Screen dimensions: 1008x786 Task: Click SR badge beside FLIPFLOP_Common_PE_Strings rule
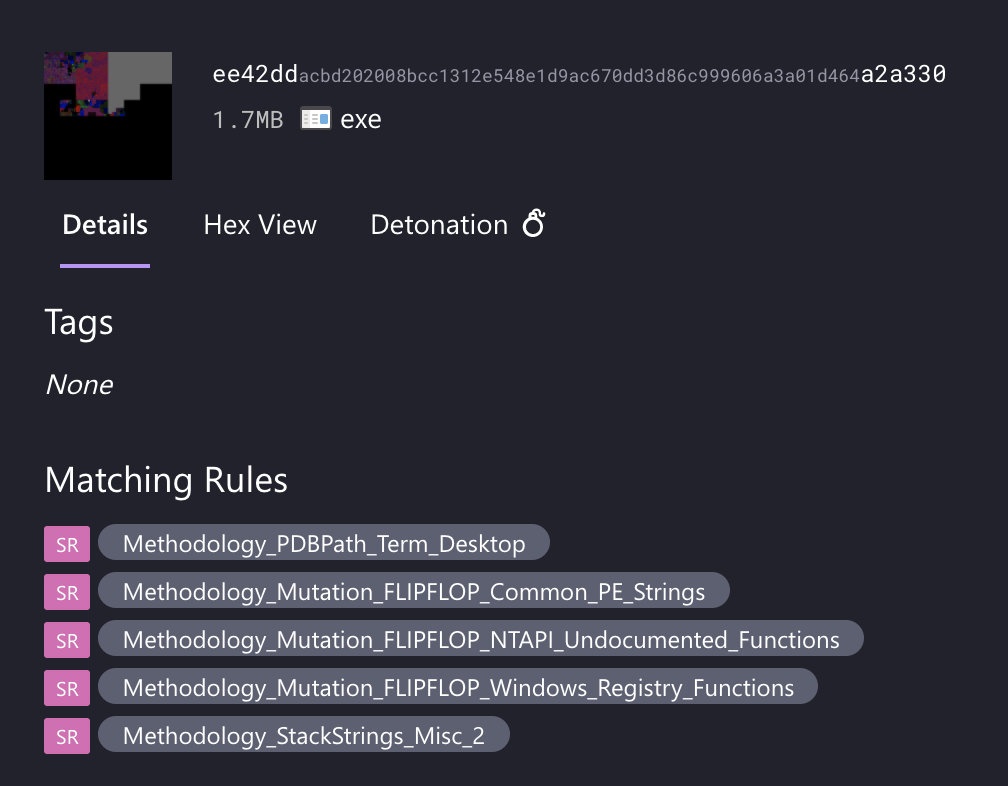tap(67, 592)
